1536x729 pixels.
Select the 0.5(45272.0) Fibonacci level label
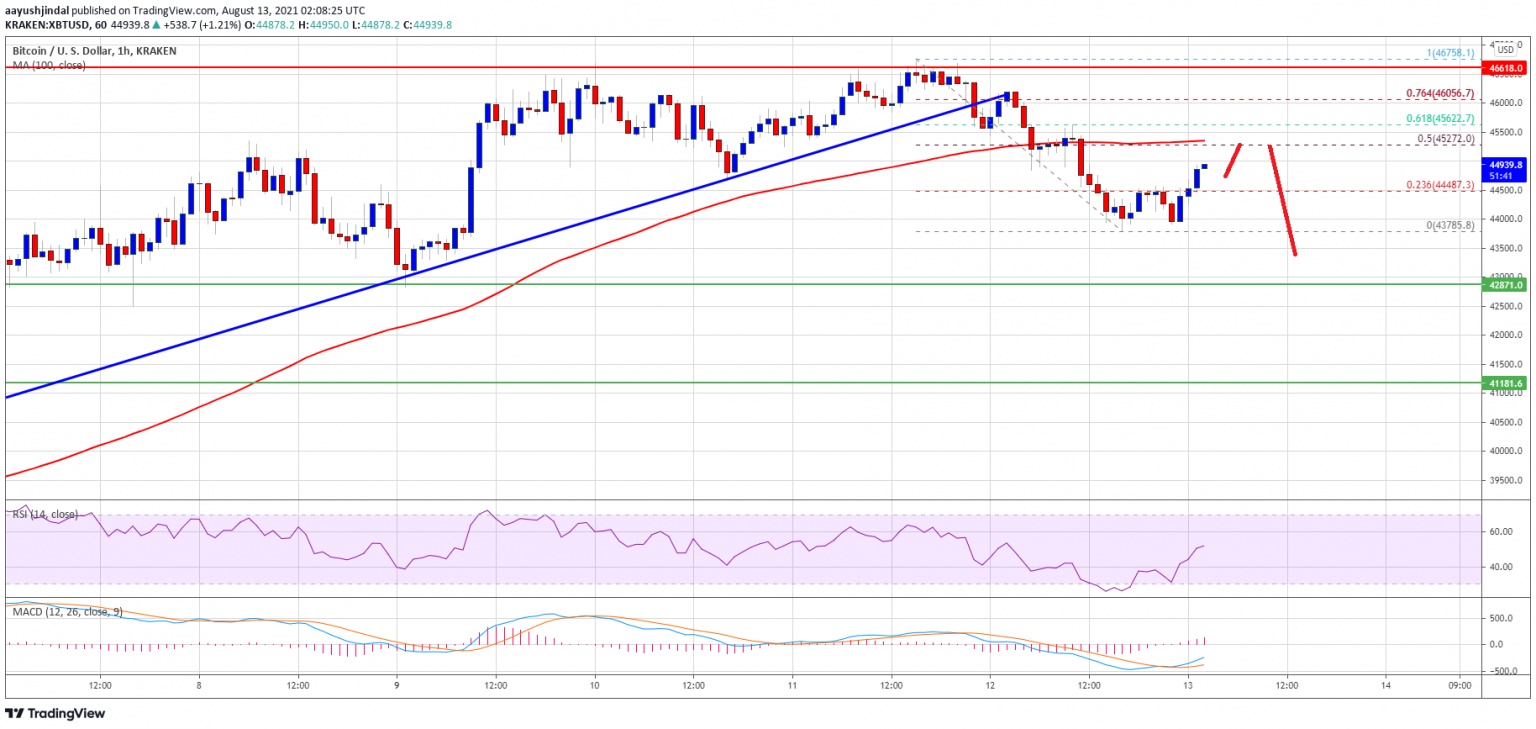point(1445,138)
